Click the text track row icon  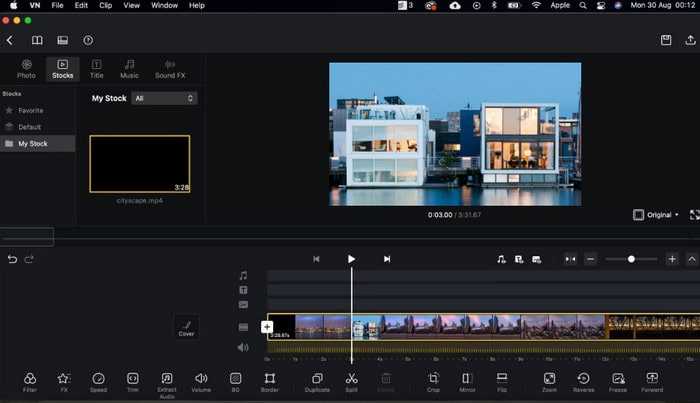243,290
